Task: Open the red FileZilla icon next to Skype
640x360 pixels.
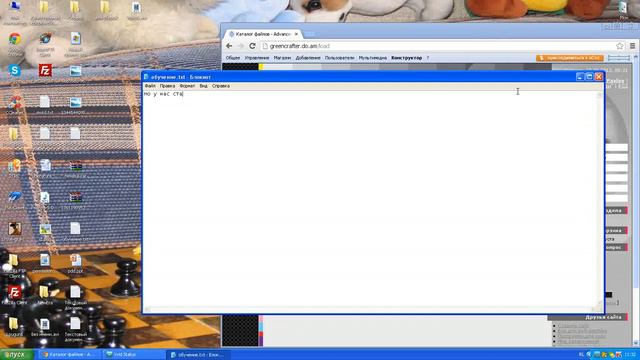Action: [45, 70]
